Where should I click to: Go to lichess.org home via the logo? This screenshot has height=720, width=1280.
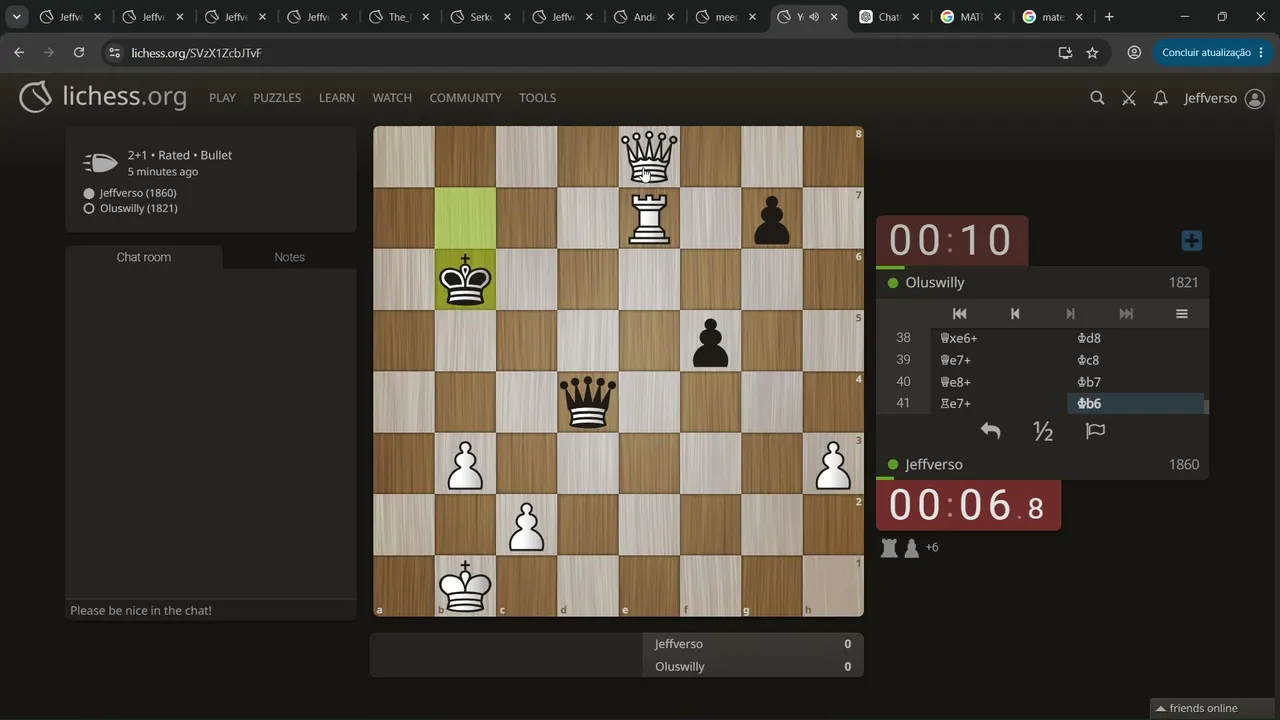(103, 96)
